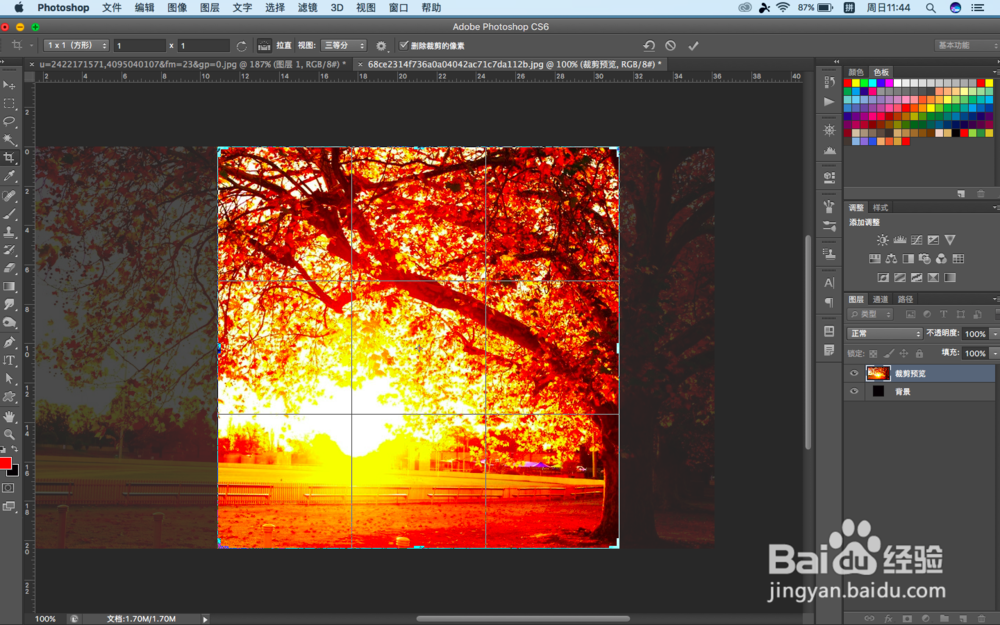Toggle pixel layer filter
This screenshot has width=1000, height=625.
pyautogui.click(x=910, y=314)
